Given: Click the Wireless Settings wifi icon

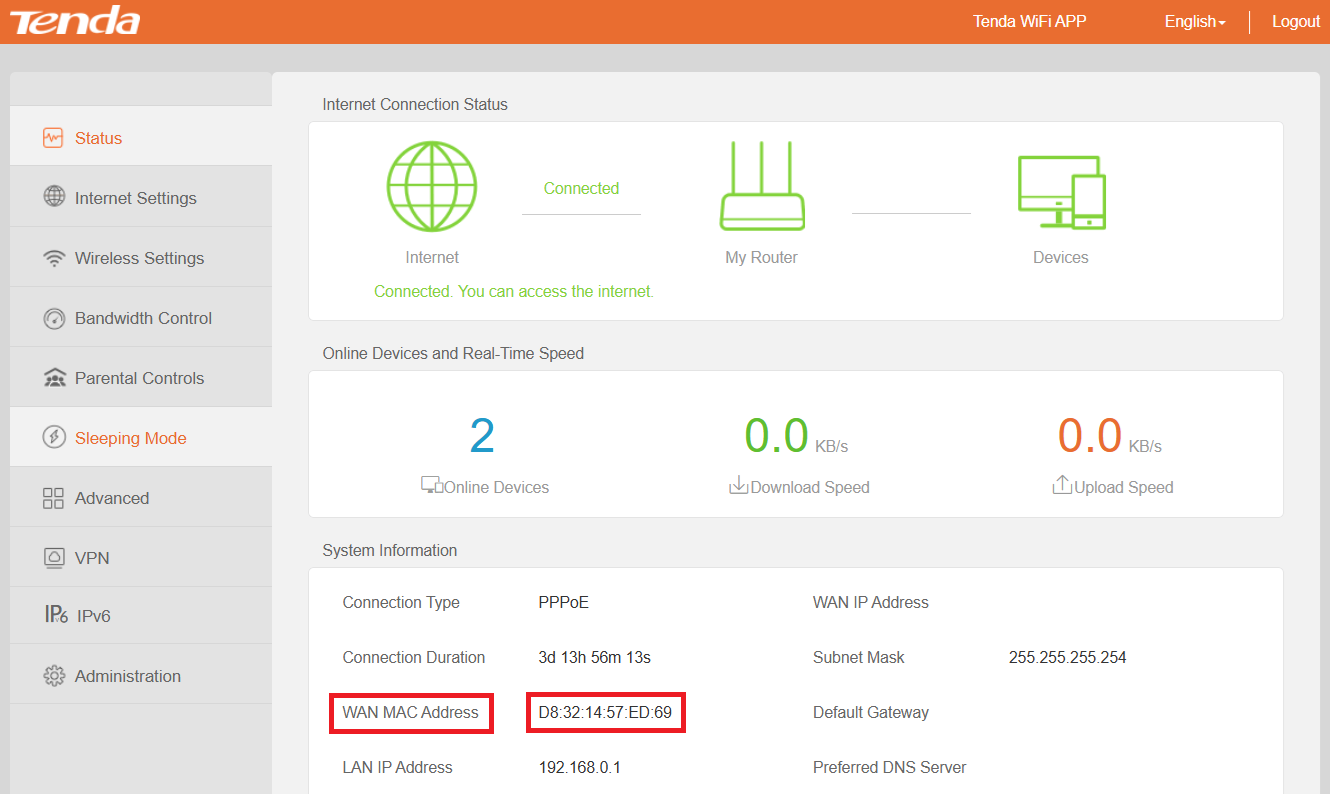Looking at the screenshot, I should coord(54,259).
